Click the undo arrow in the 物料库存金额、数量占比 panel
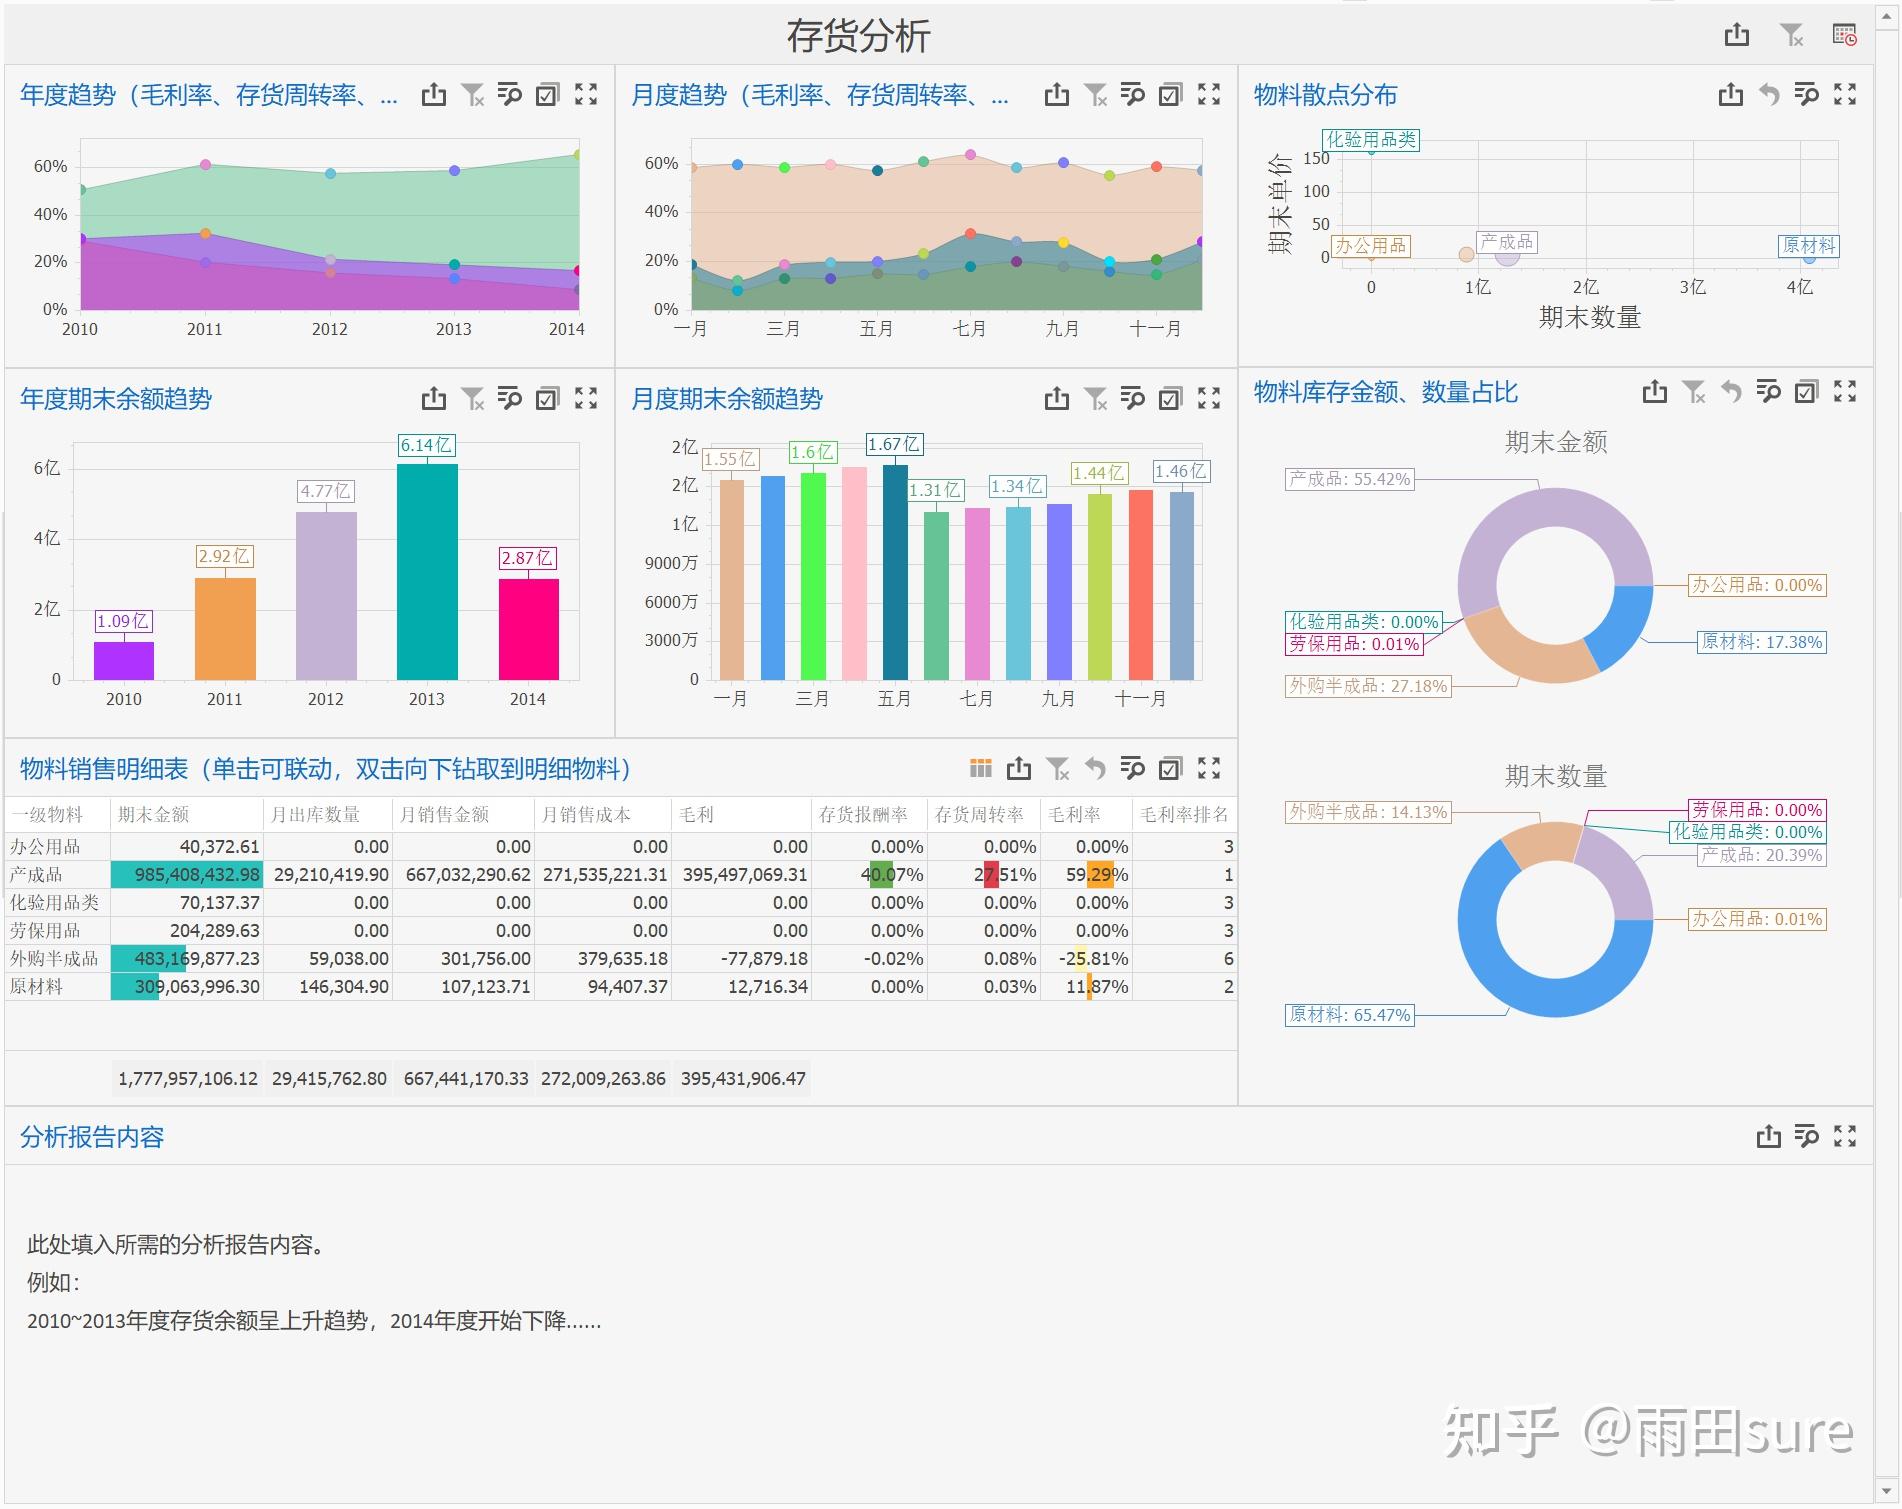The width and height of the screenshot is (1902, 1509). tap(1731, 392)
